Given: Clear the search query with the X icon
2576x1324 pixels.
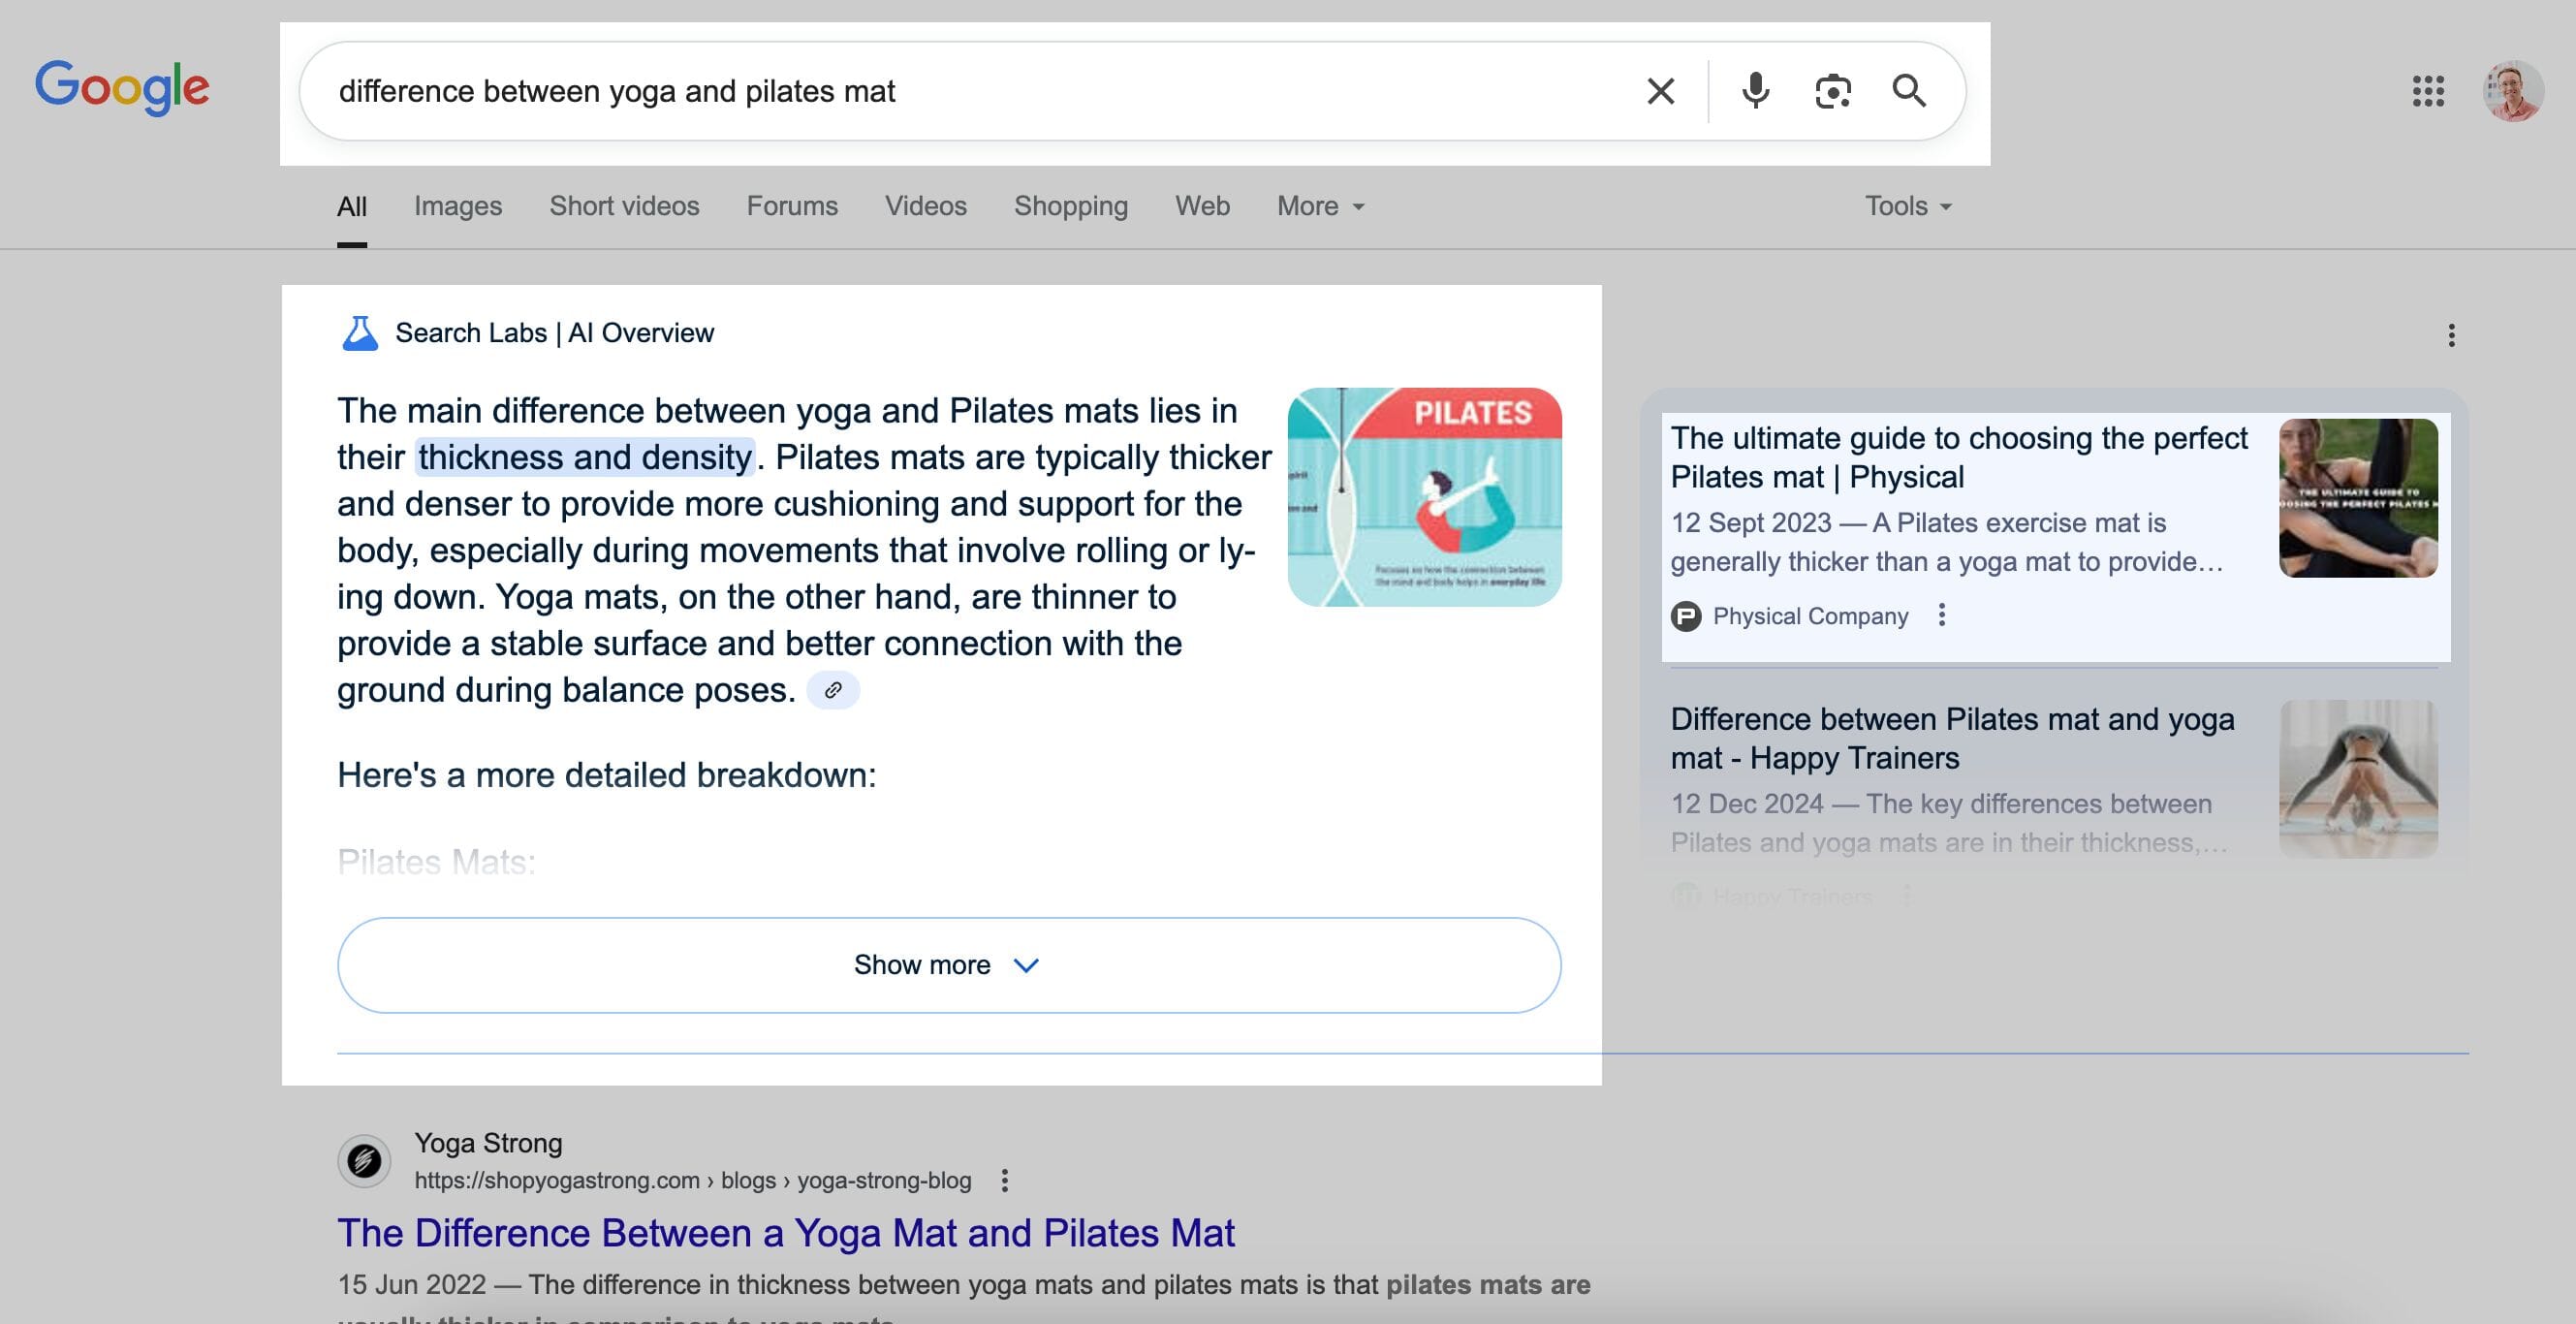Looking at the screenshot, I should click(1660, 91).
